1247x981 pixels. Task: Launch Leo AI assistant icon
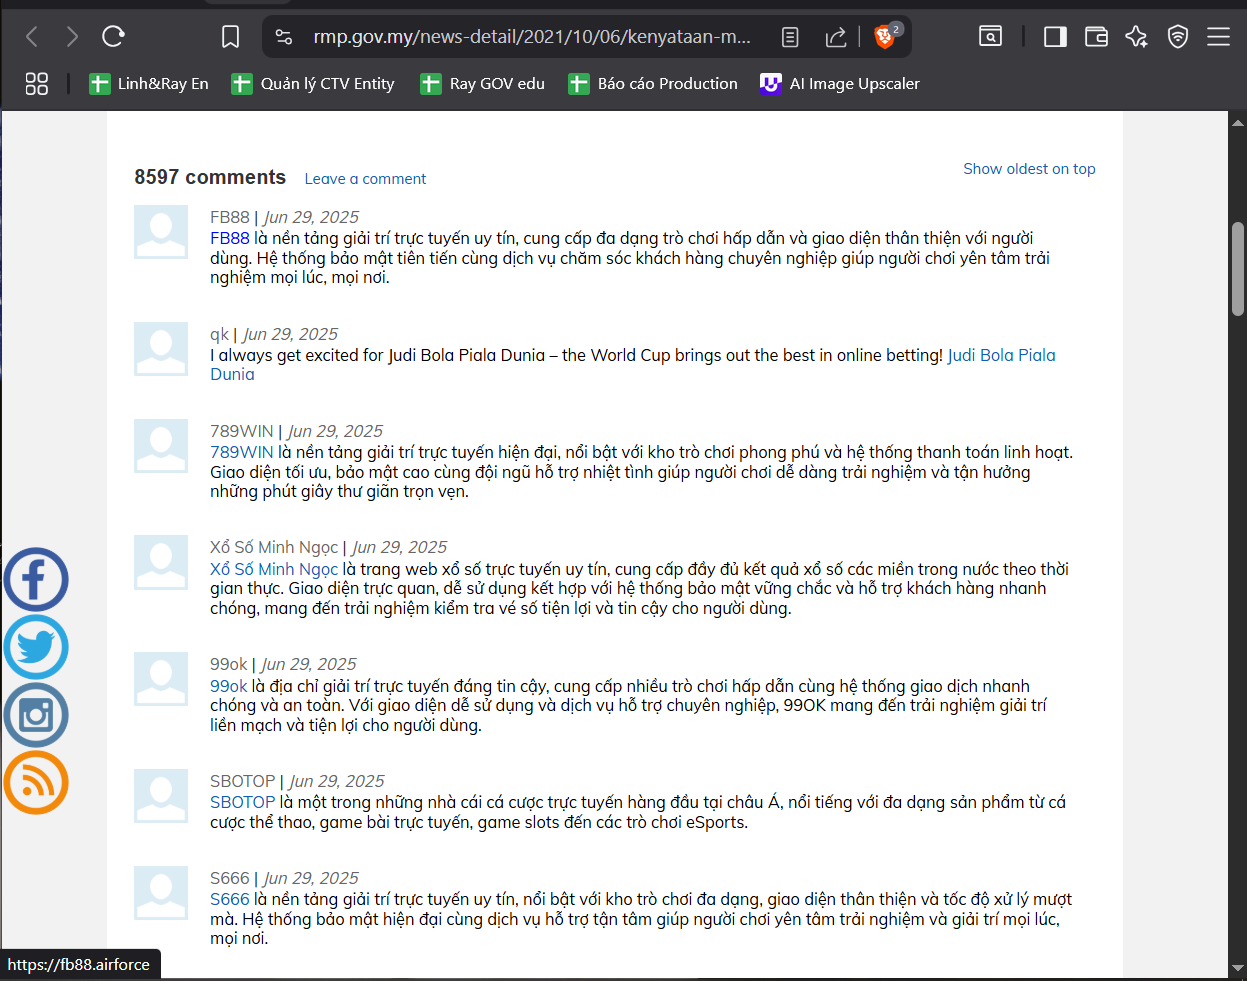pyautogui.click(x=1136, y=37)
